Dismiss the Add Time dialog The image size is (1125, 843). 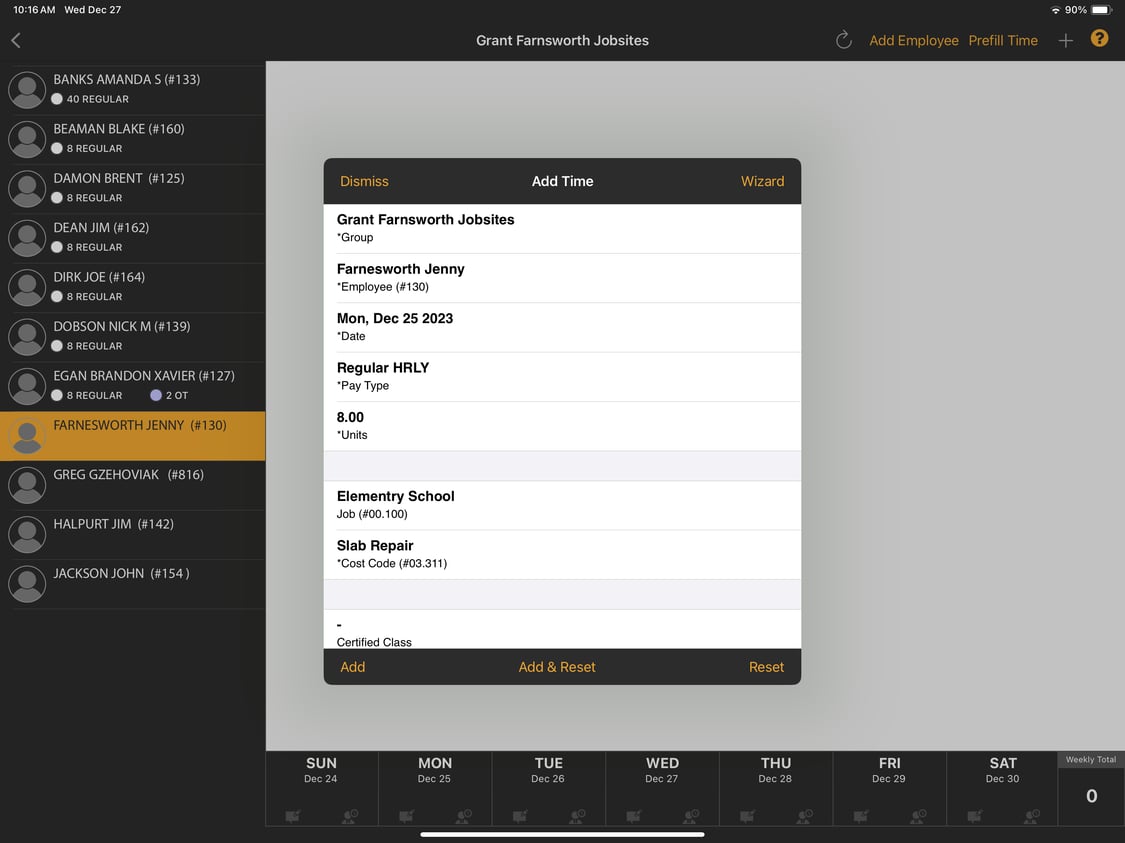pyautogui.click(x=364, y=181)
